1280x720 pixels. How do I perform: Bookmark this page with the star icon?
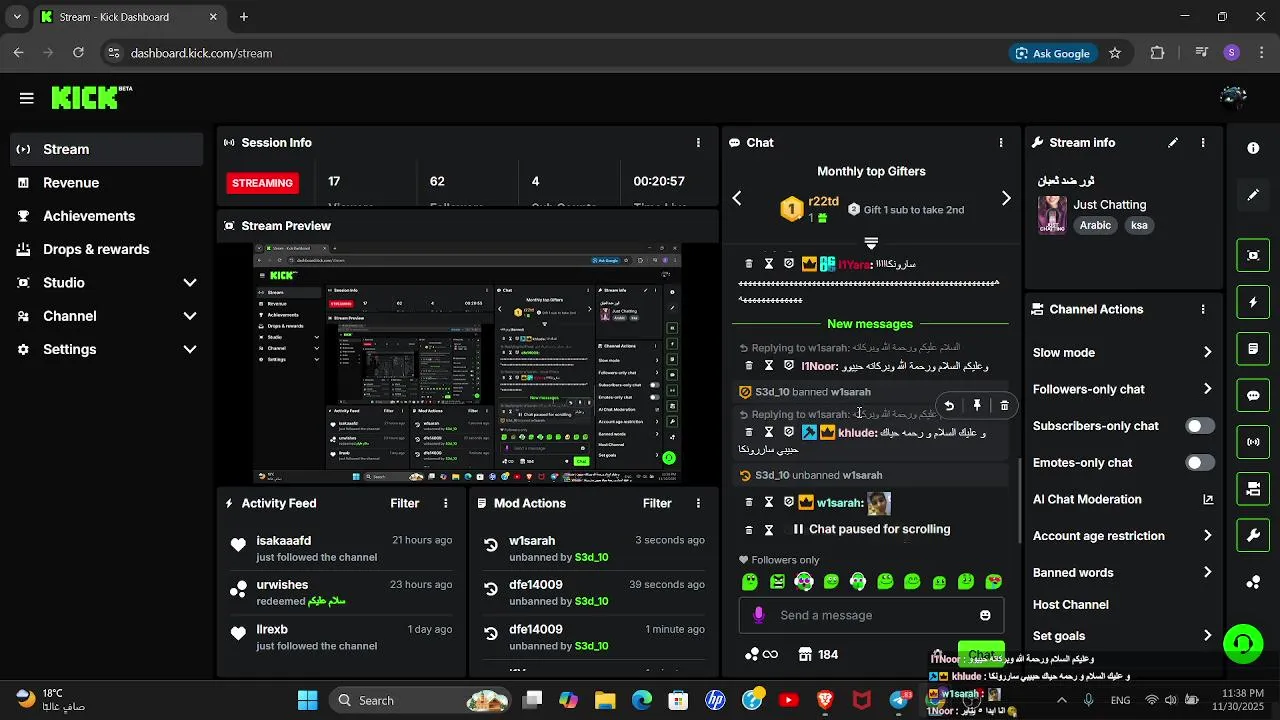(1115, 53)
